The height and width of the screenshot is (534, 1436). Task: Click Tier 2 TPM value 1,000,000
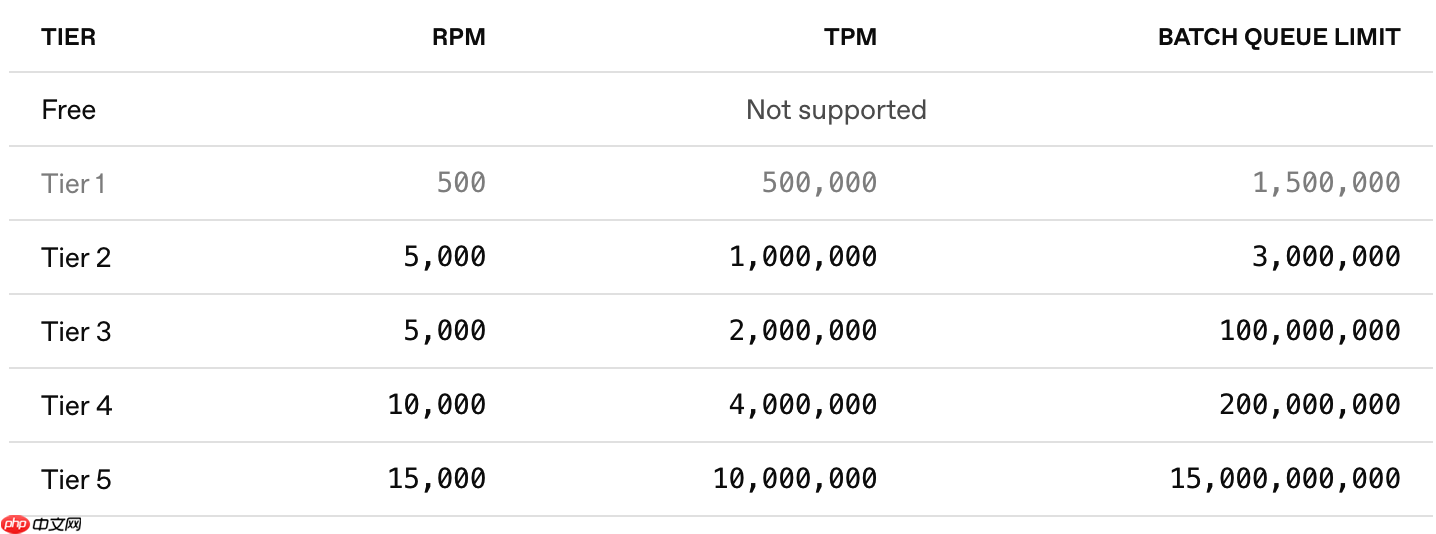(802, 257)
